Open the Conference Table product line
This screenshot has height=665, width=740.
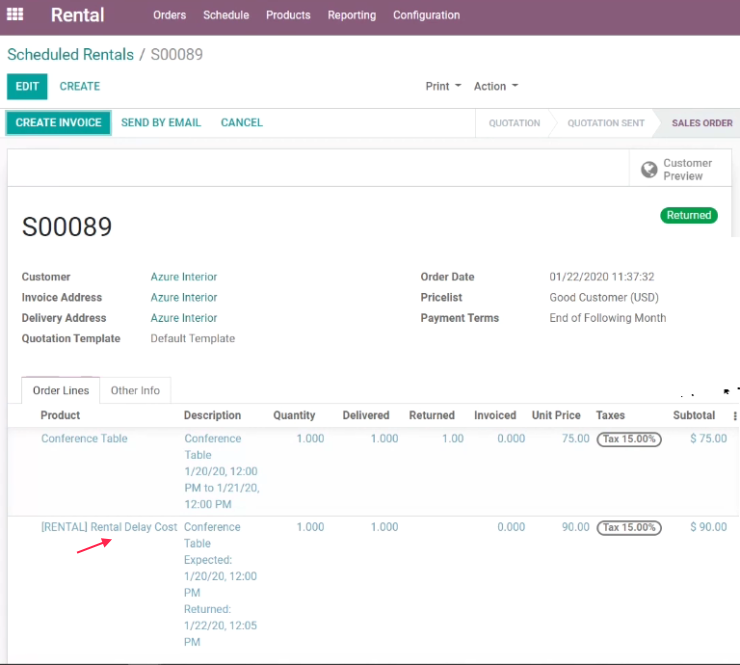84,439
